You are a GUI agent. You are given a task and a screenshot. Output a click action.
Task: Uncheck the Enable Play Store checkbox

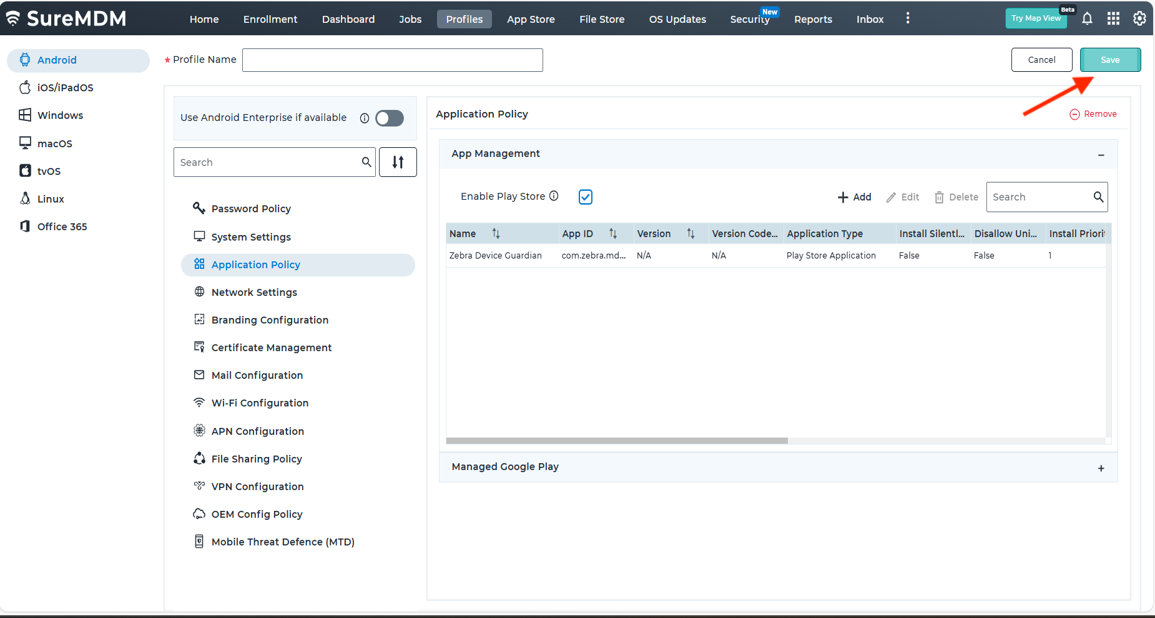click(x=586, y=197)
